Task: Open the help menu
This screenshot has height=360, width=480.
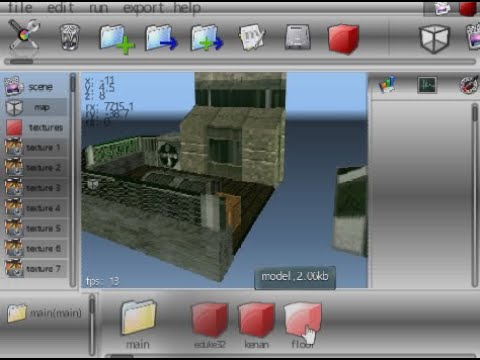Action: [x=187, y=7]
